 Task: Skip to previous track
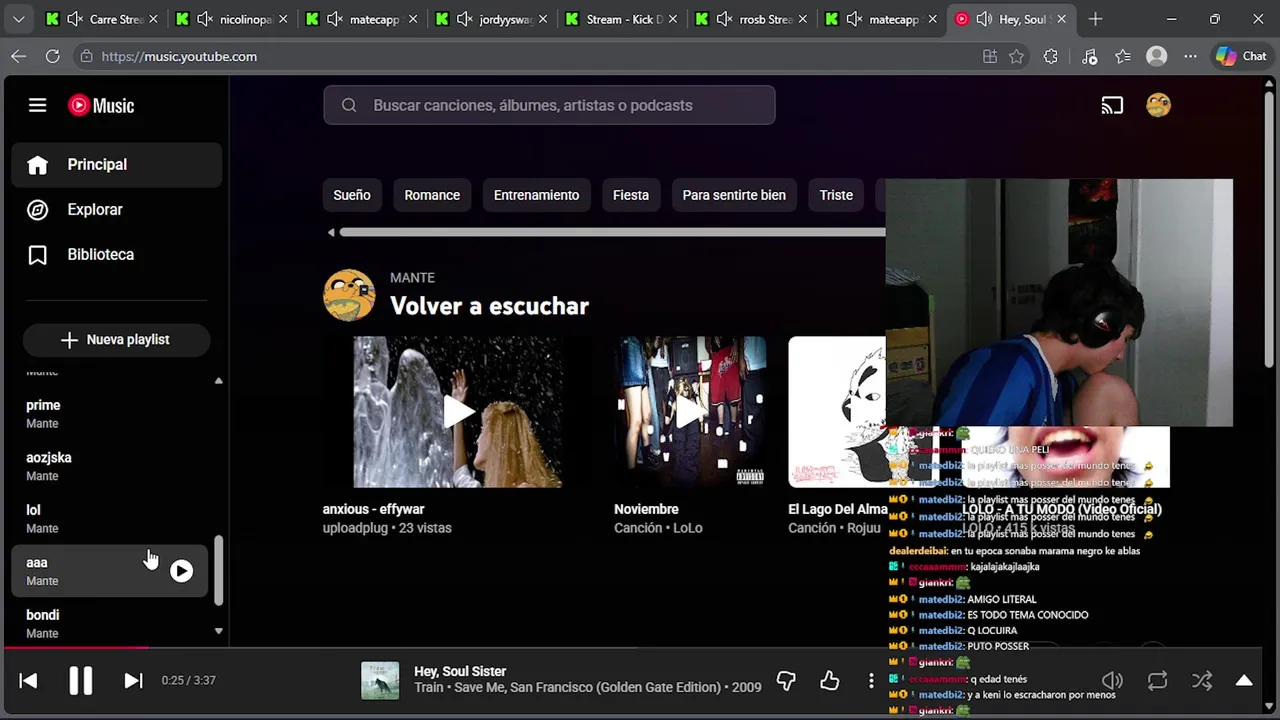pos(28,681)
